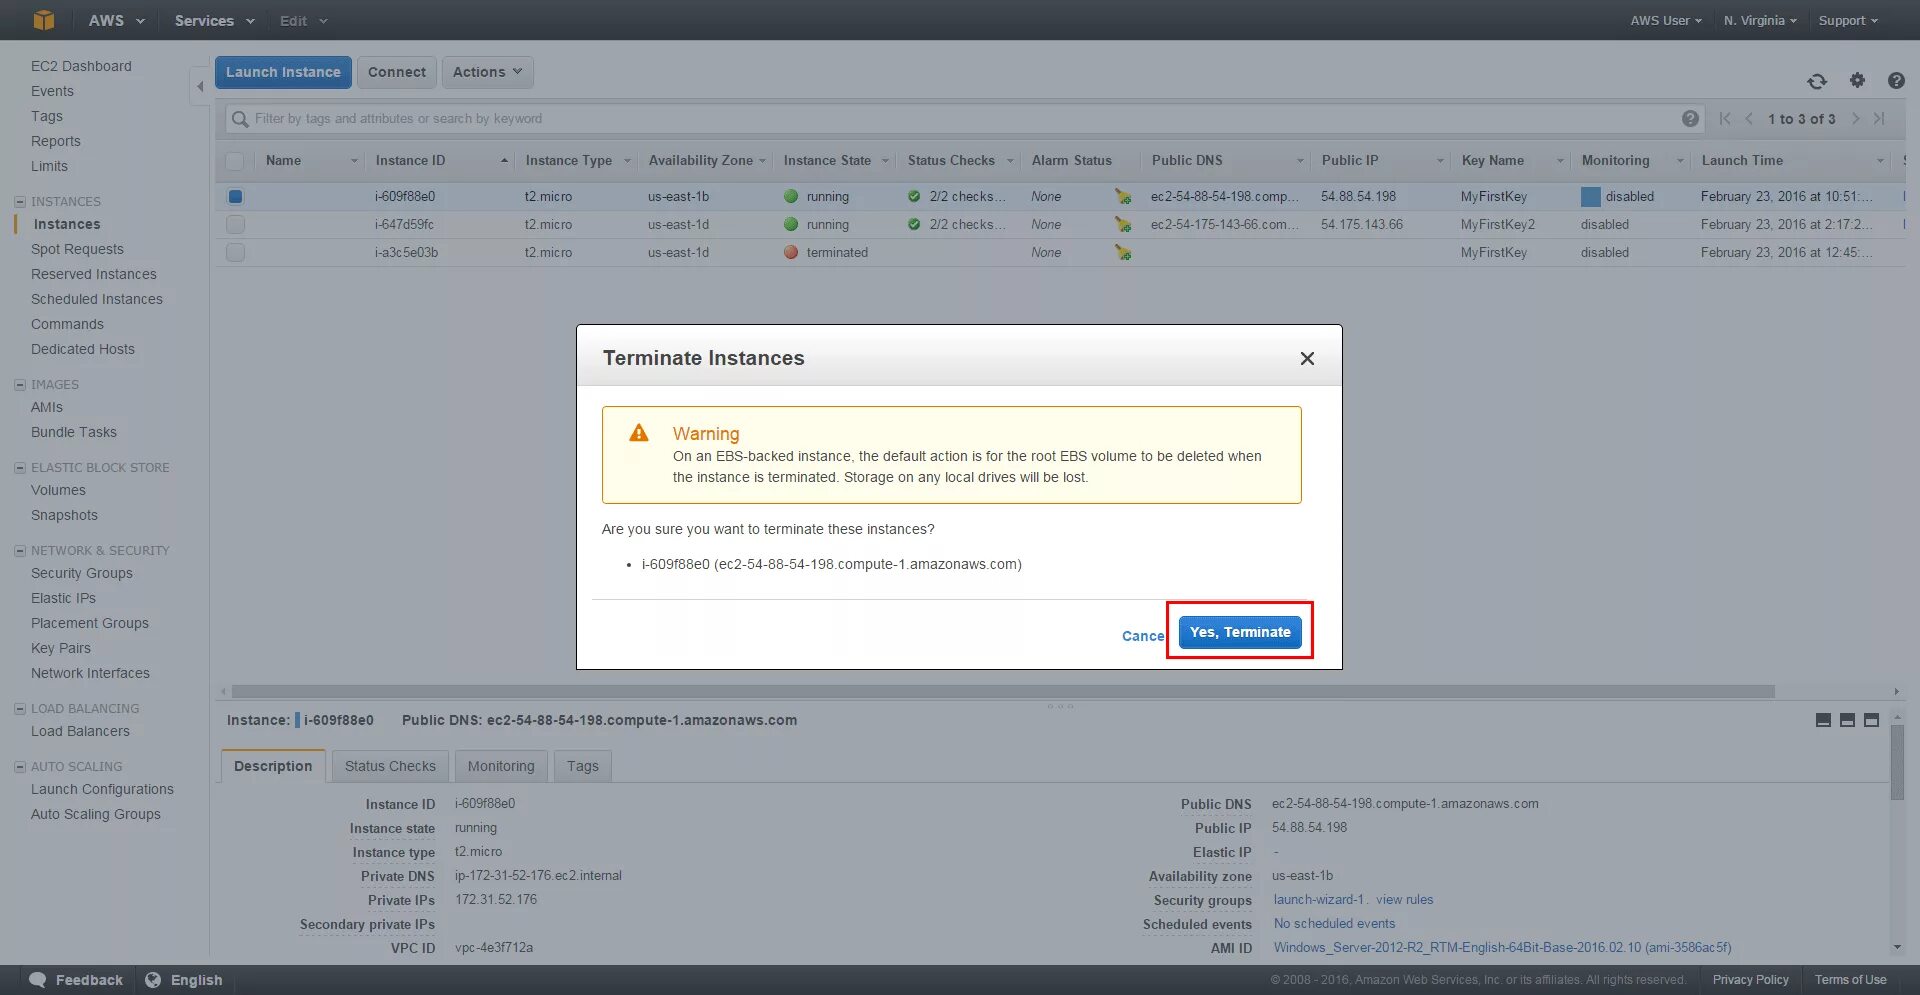Select checkbox for instance i-647d59fc
The width and height of the screenshot is (1920, 995).
point(235,225)
